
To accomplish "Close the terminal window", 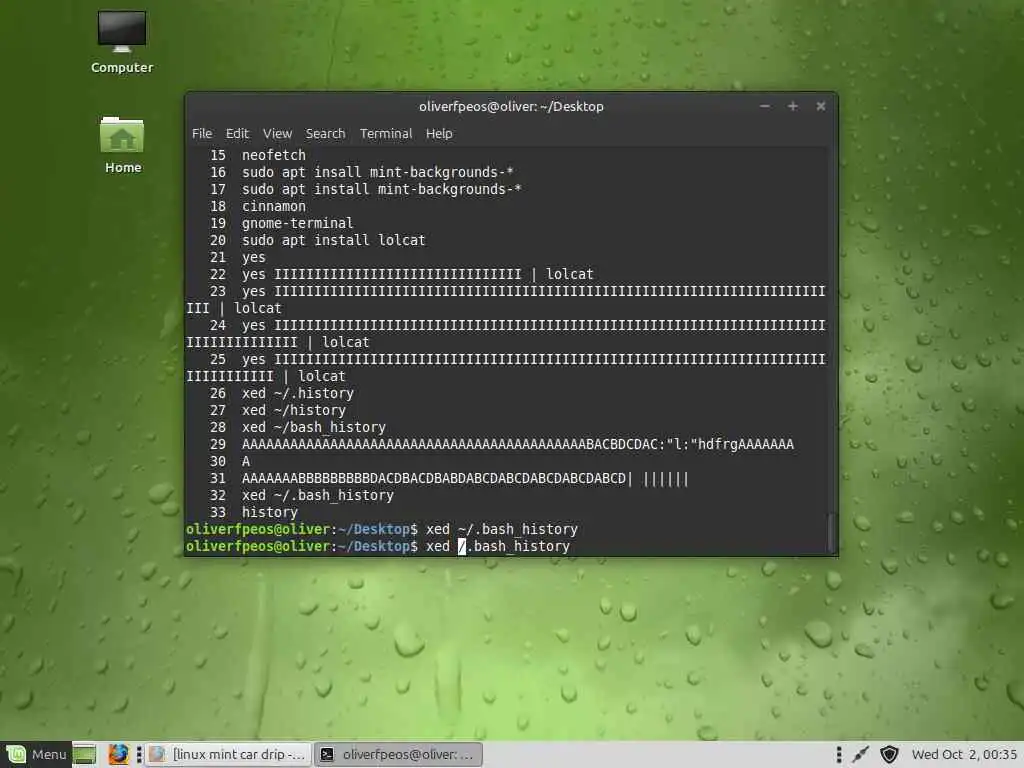I will (x=821, y=106).
